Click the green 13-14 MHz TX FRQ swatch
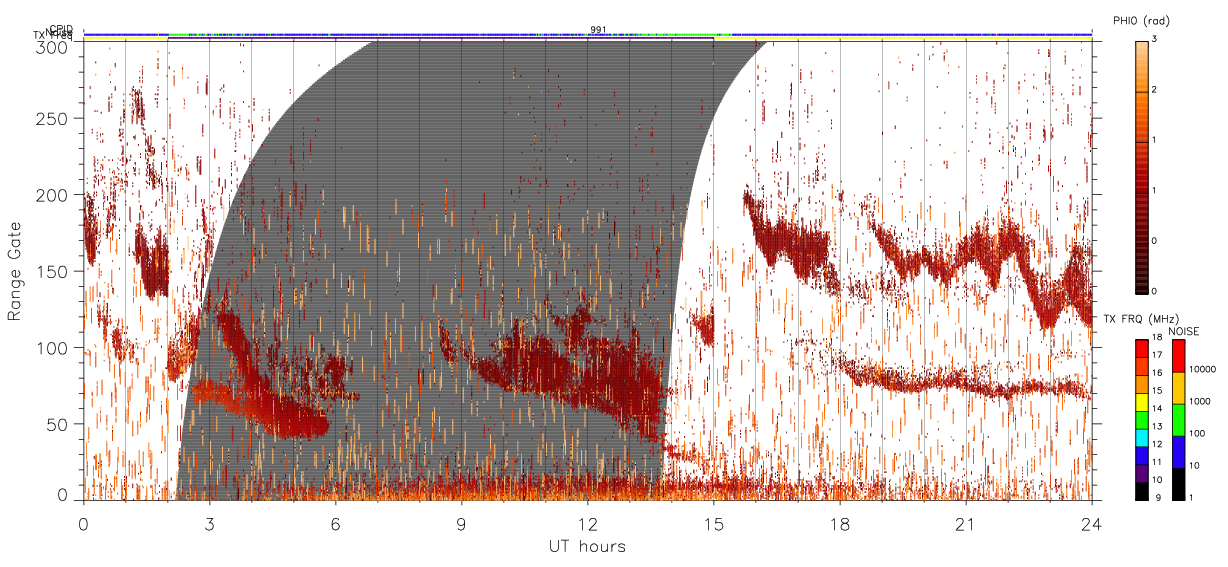Image resolution: width=1228 pixels, height=567 pixels. click(x=1141, y=420)
